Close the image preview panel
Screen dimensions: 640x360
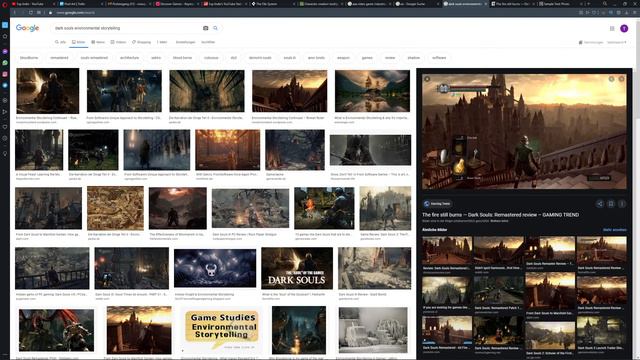click(x=427, y=79)
